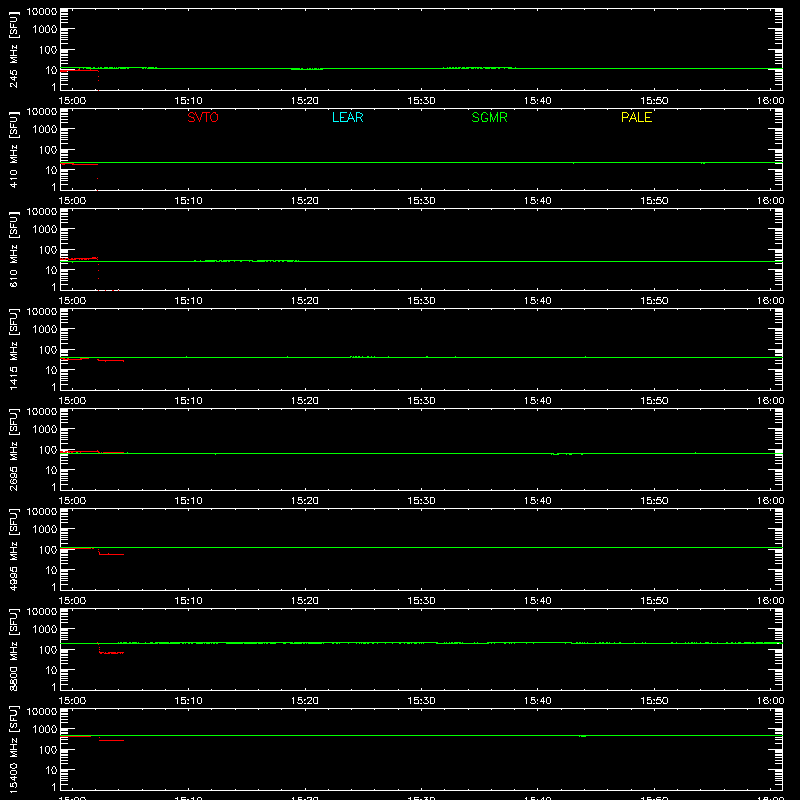
Task: Click 15:20 tick below the 410 MHz plot
Action: pyautogui.click(x=305, y=201)
